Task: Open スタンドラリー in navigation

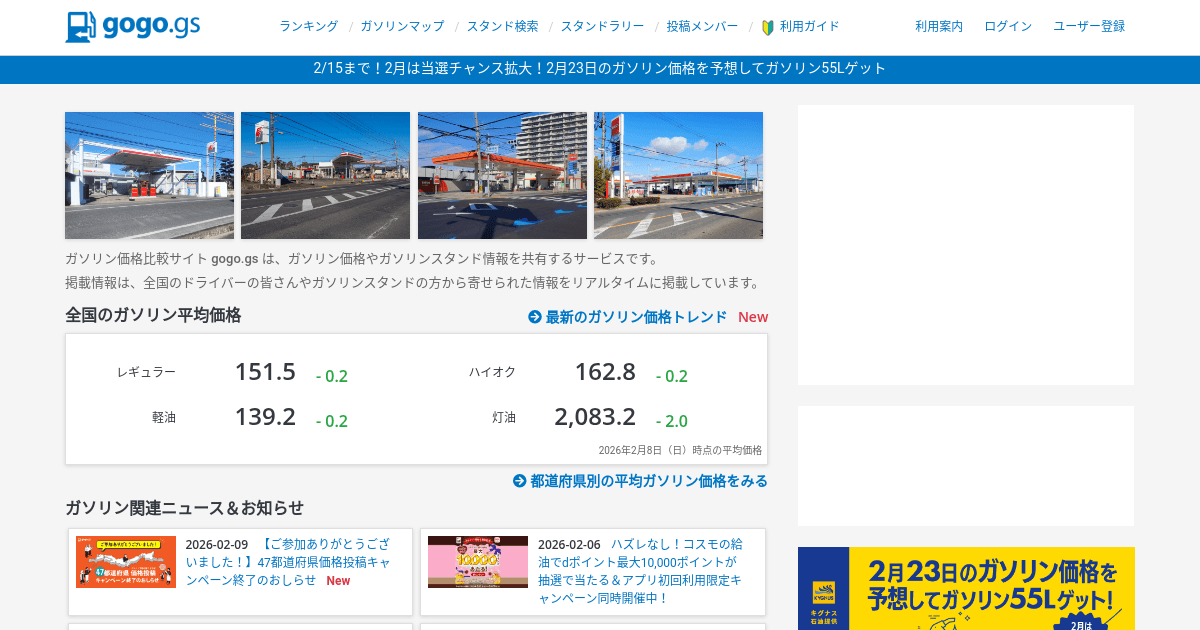Action: click(x=602, y=27)
